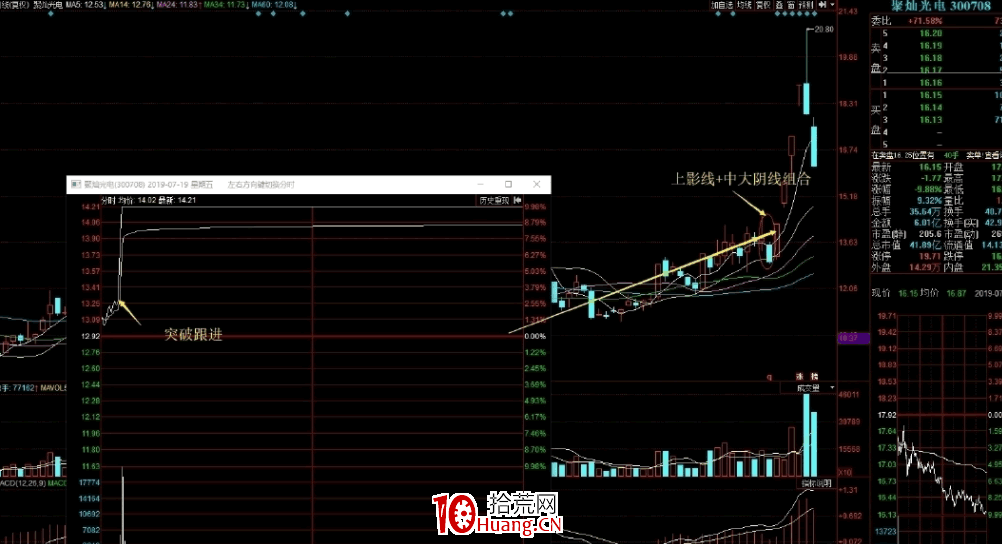Open the 复权 price adjustment option

point(763,4)
